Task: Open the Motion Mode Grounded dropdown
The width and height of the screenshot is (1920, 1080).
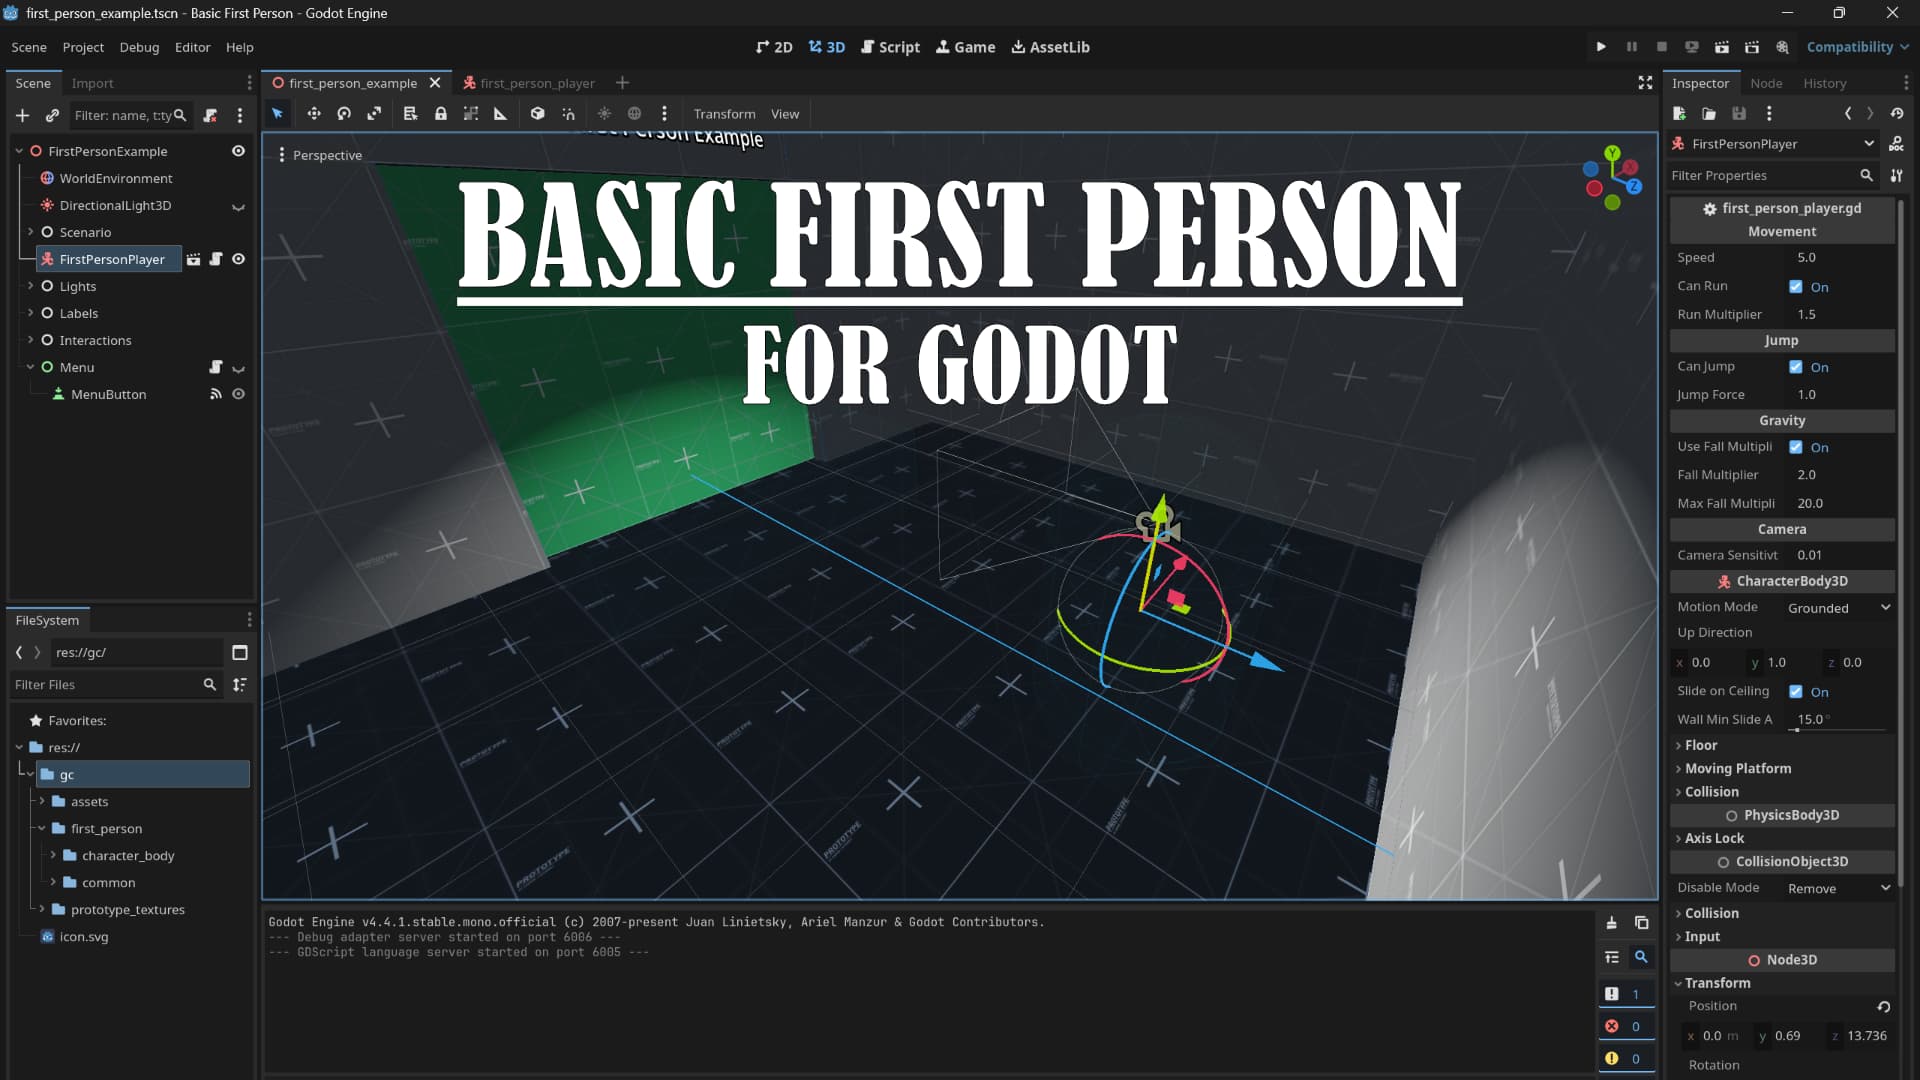Action: (x=1838, y=608)
